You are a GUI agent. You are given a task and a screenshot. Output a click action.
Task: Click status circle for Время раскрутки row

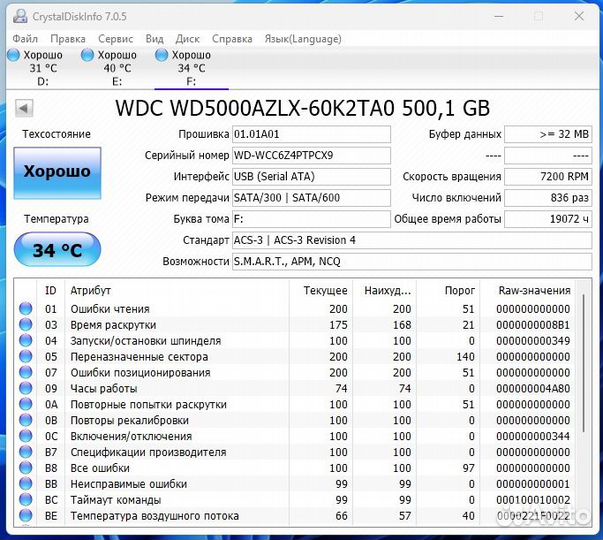26,325
